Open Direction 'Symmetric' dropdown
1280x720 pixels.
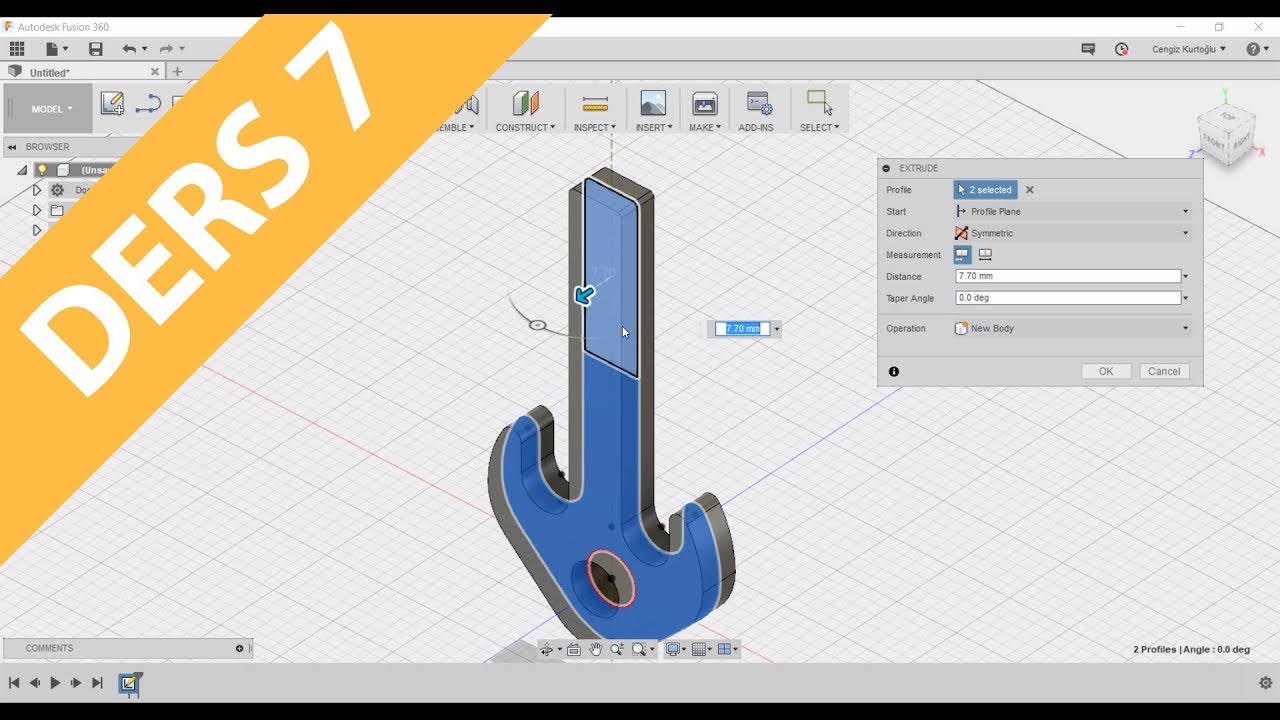click(1073, 233)
